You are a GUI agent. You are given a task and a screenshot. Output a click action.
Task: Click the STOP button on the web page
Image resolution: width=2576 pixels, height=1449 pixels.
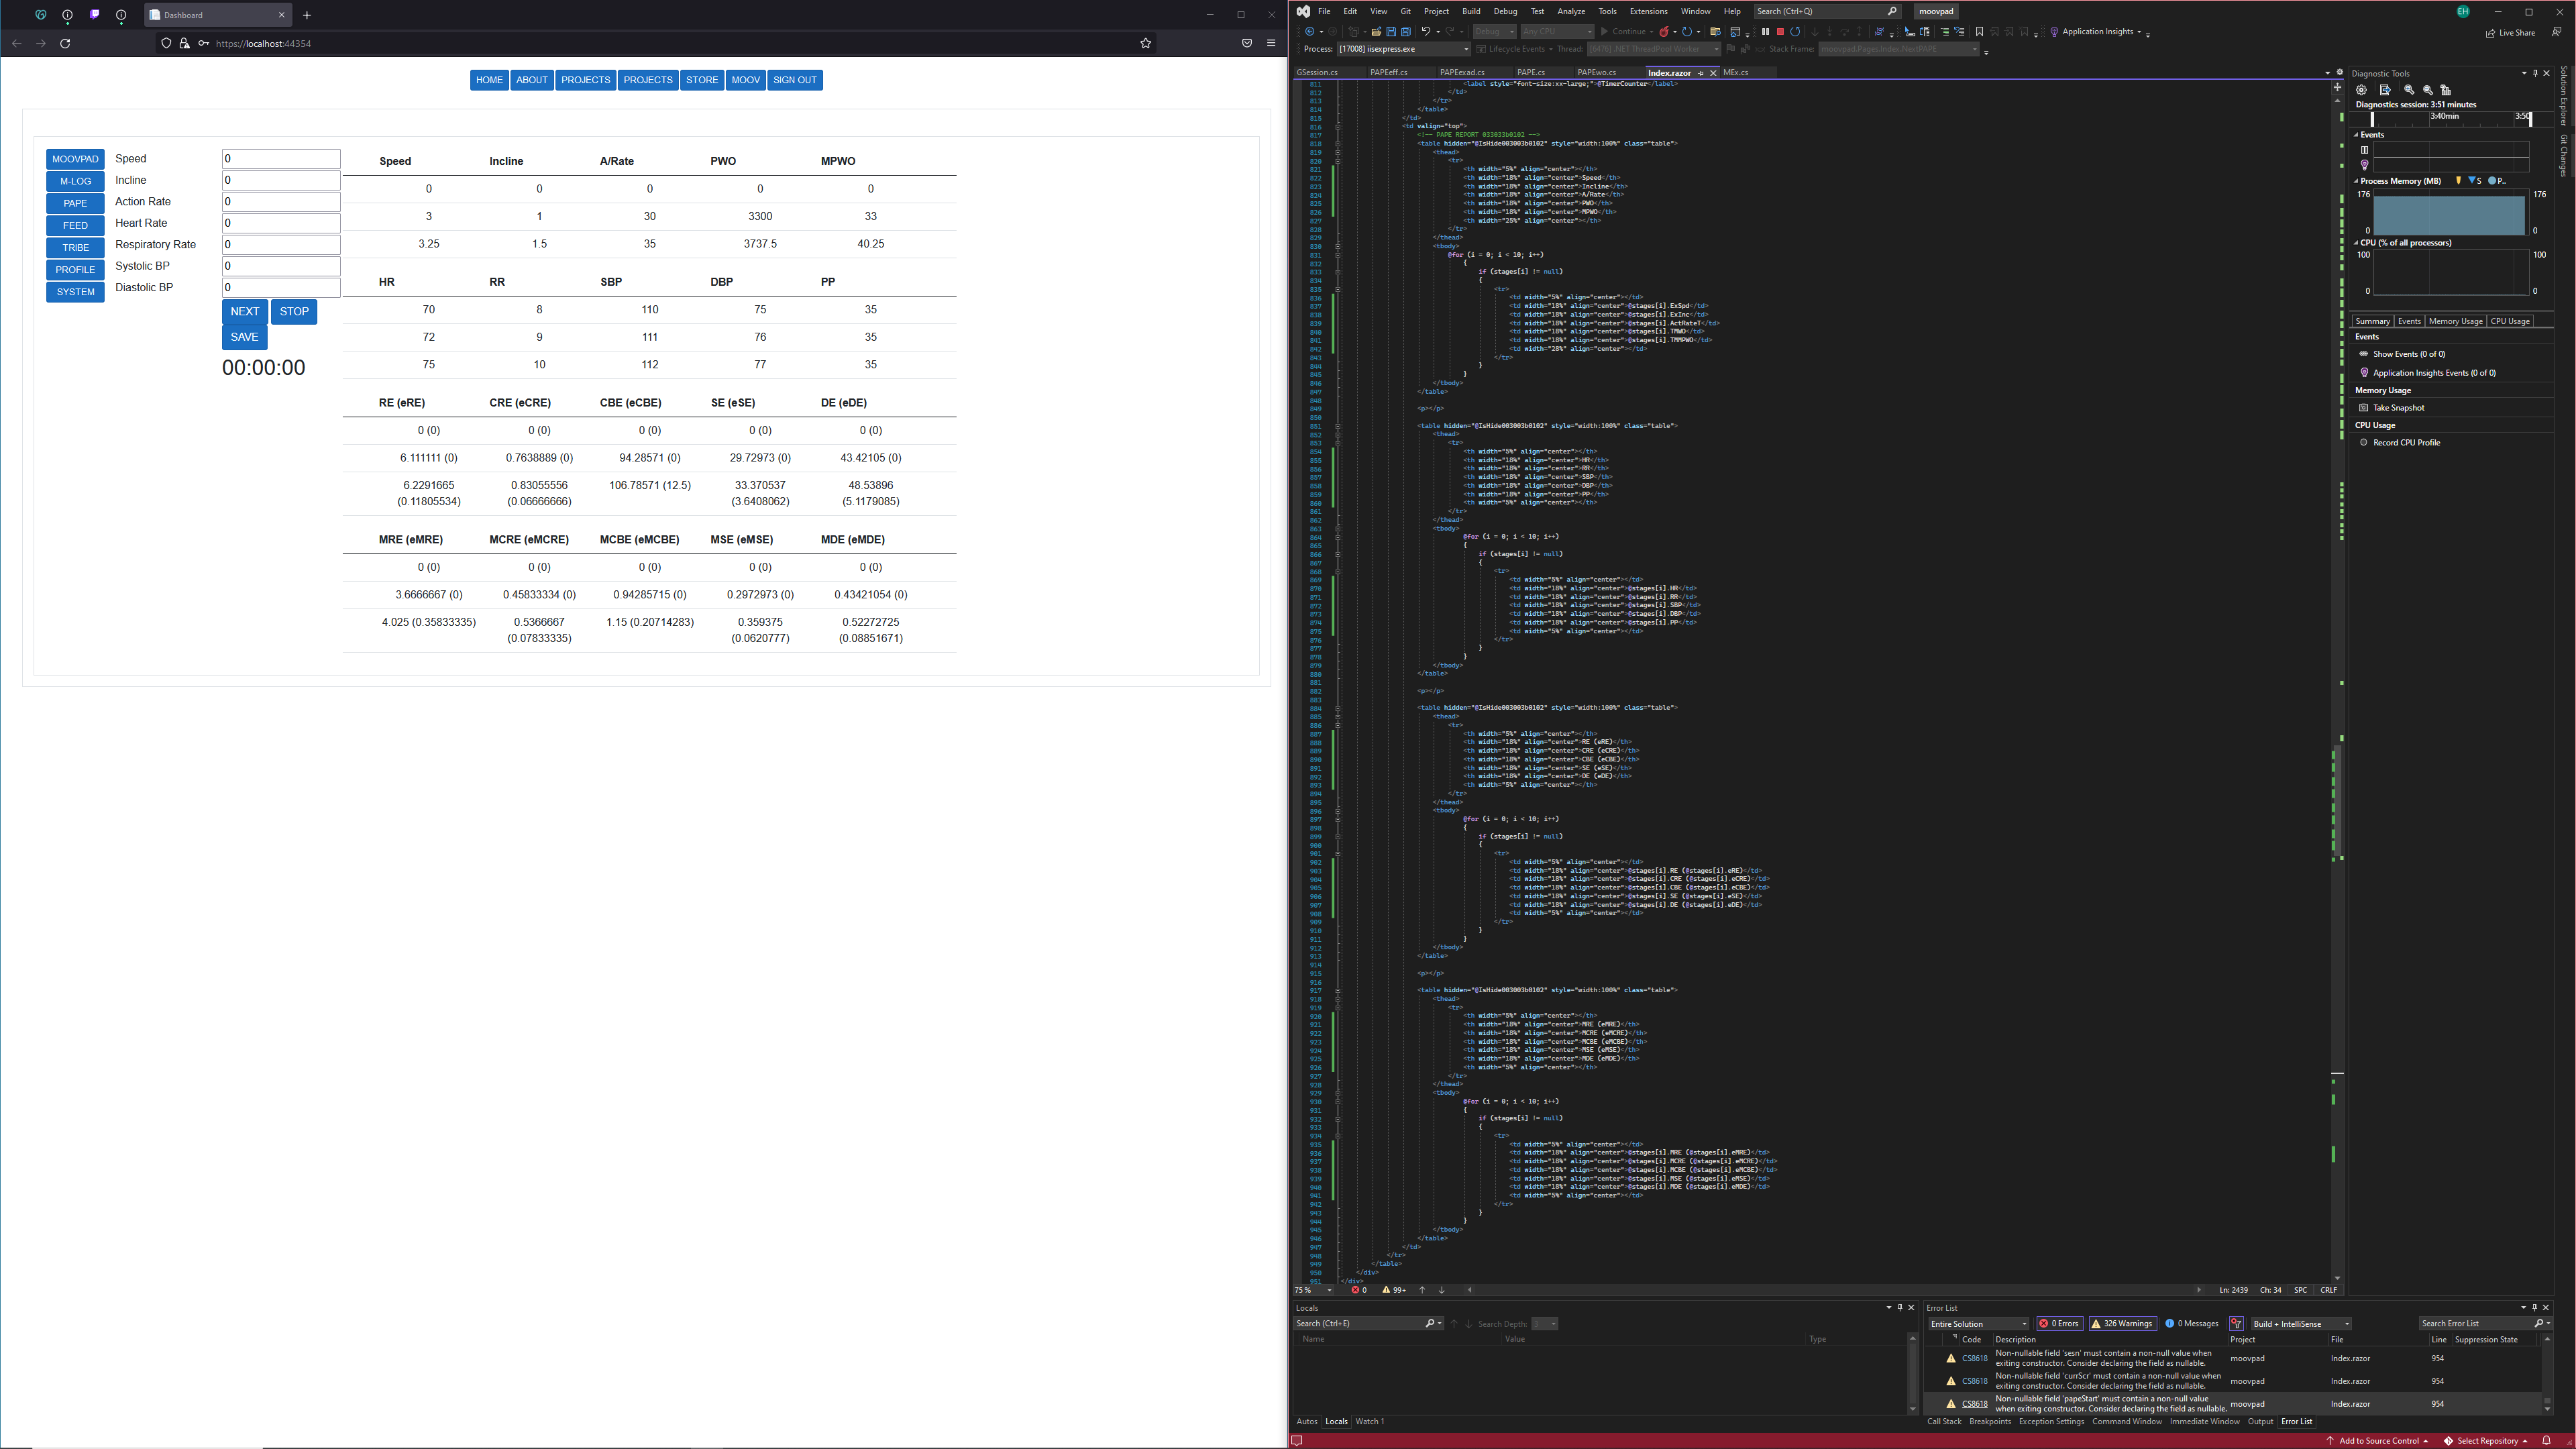pos(294,311)
